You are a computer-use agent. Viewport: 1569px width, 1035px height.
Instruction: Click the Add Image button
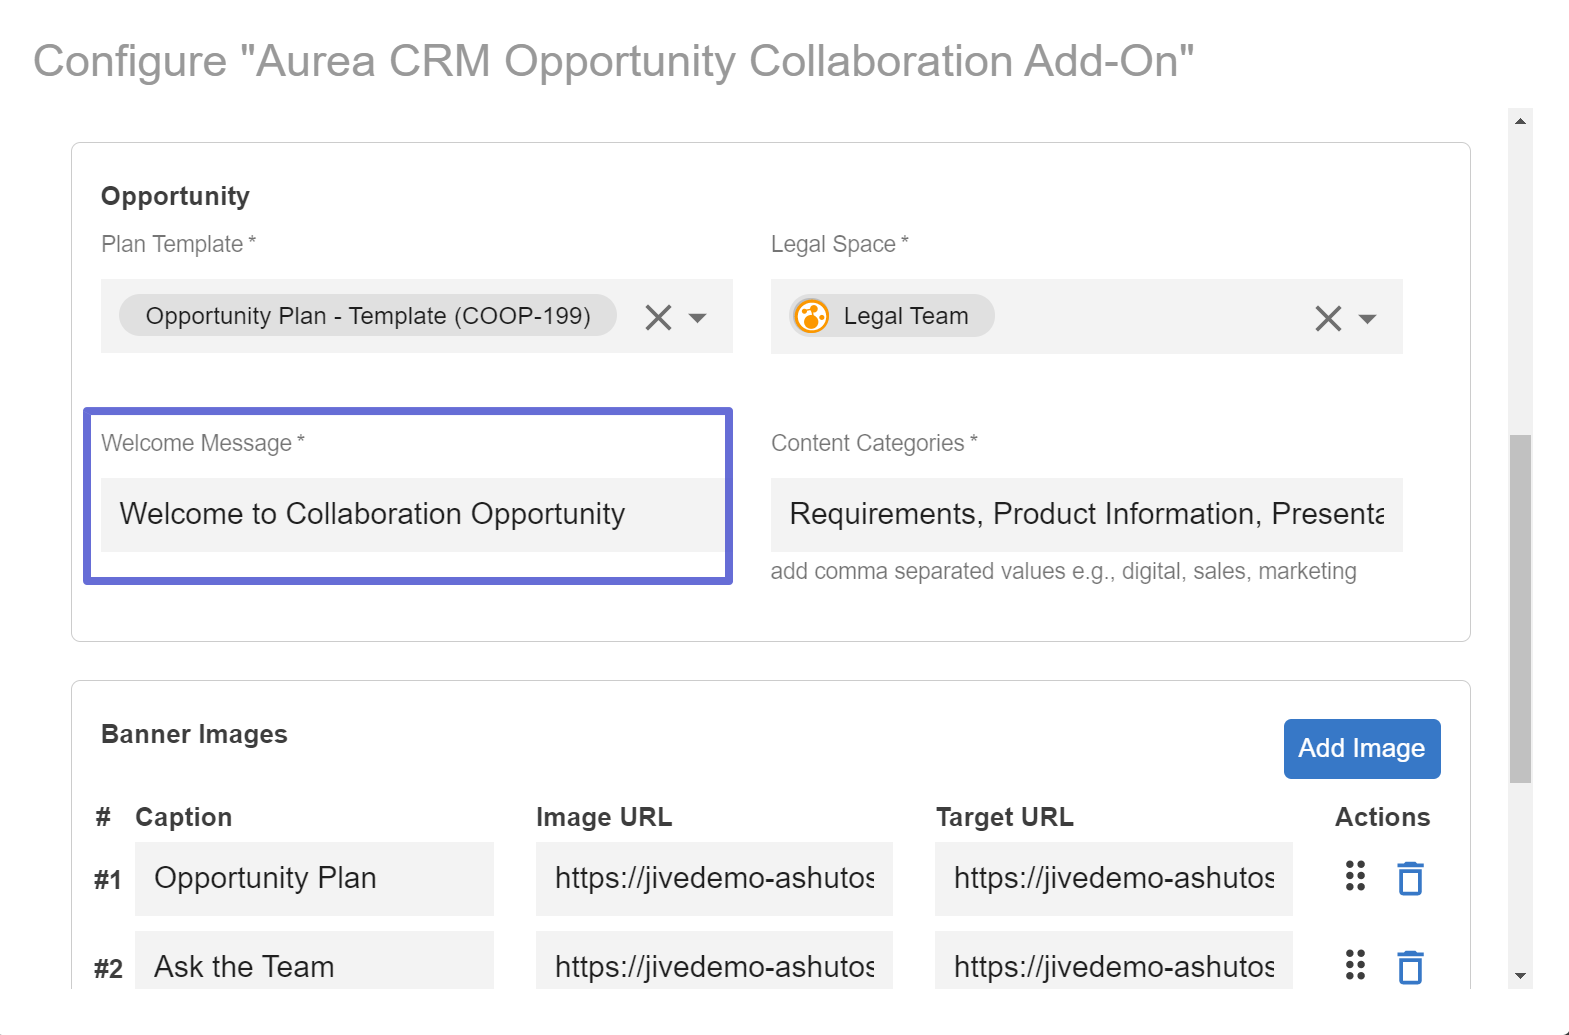pos(1362,748)
